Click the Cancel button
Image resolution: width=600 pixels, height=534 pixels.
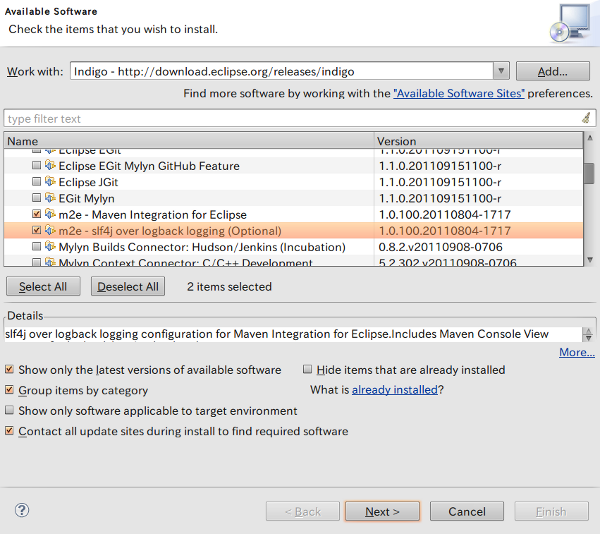click(467, 511)
